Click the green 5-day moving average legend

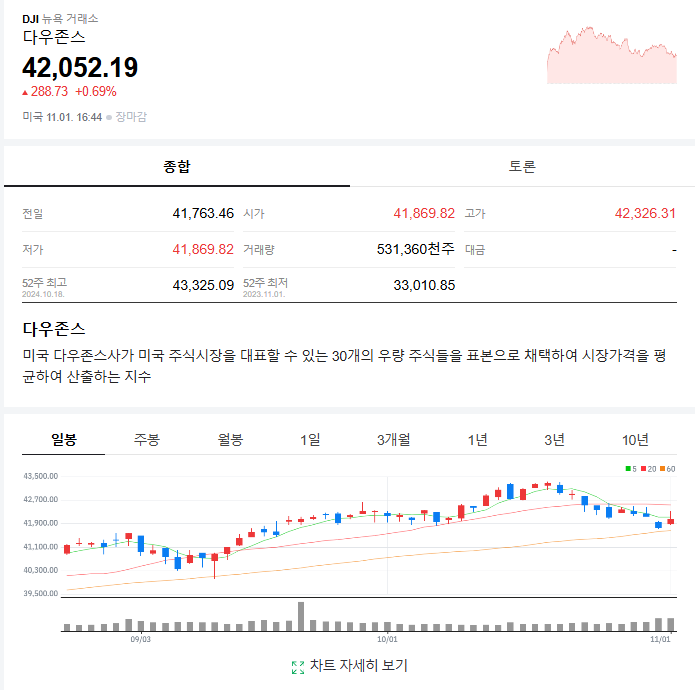tap(632, 468)
